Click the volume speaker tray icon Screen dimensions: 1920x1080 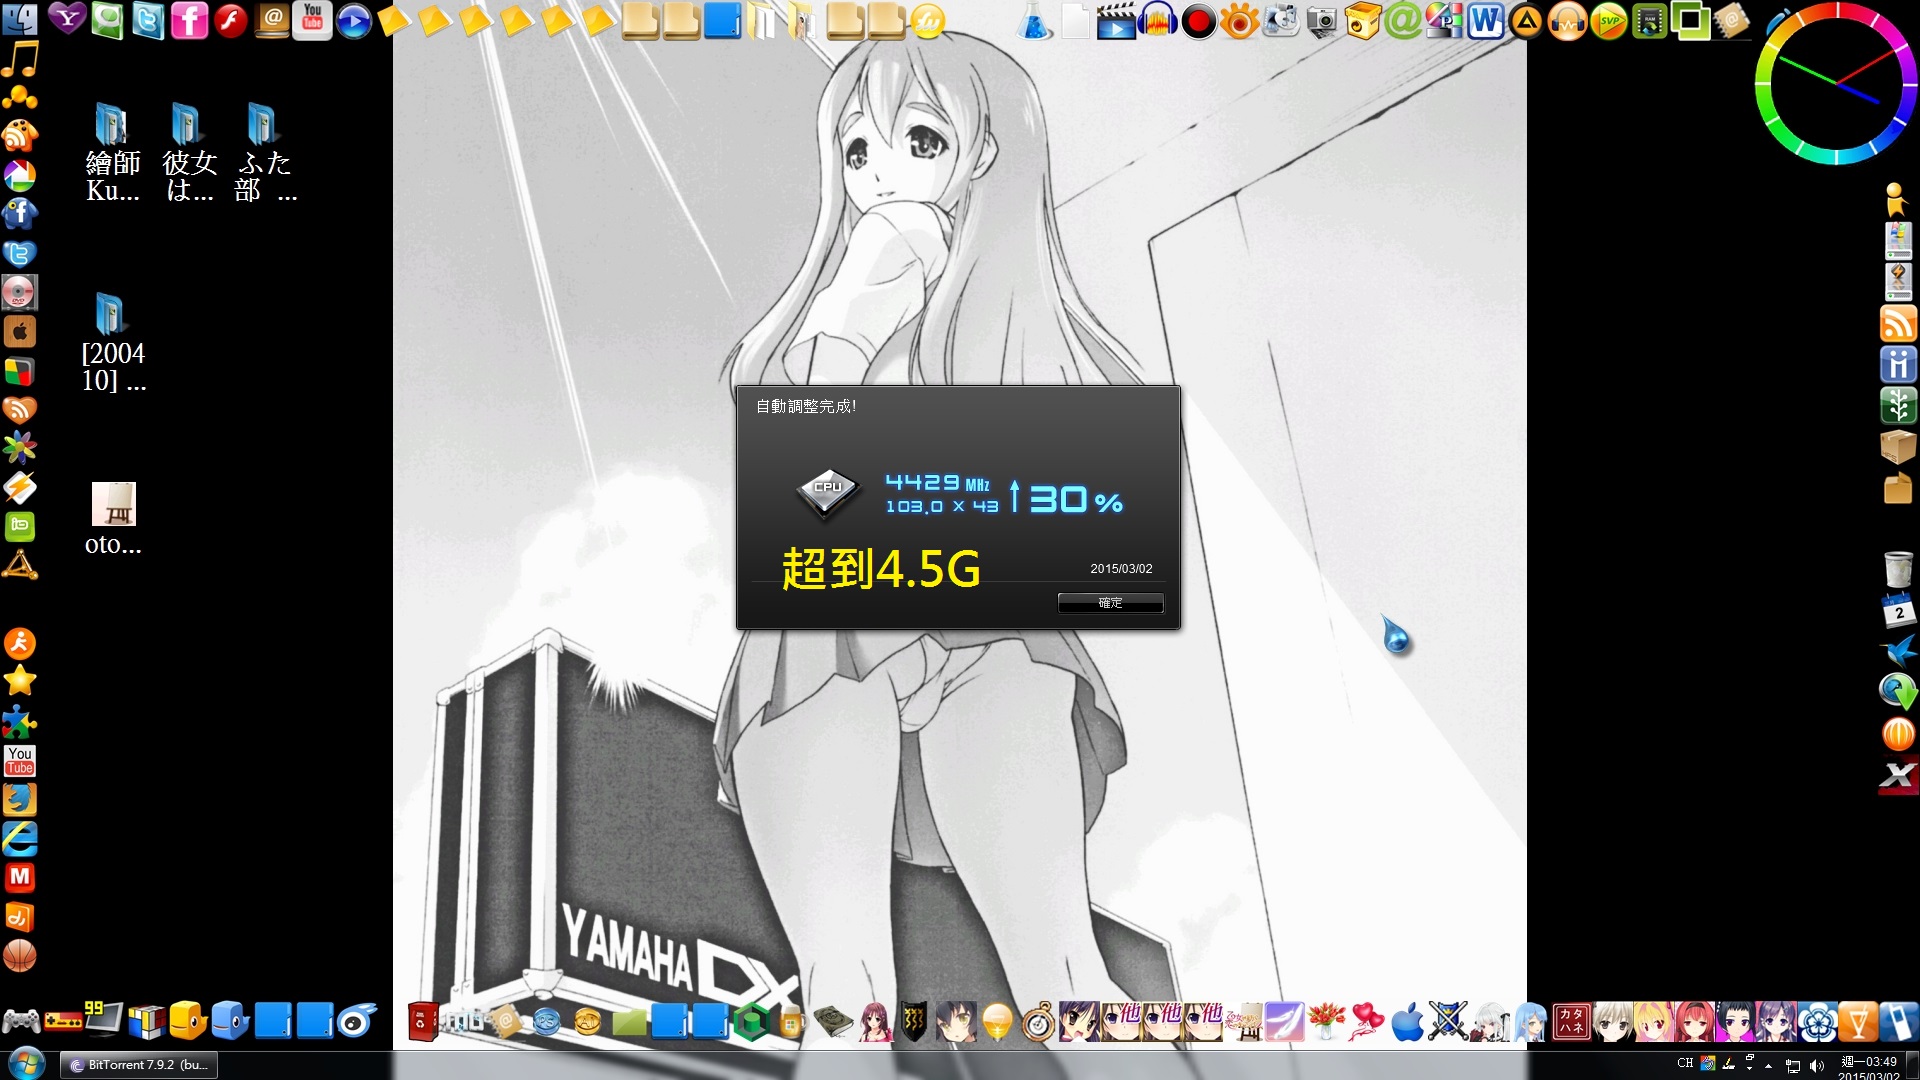coord(1817,1065)
